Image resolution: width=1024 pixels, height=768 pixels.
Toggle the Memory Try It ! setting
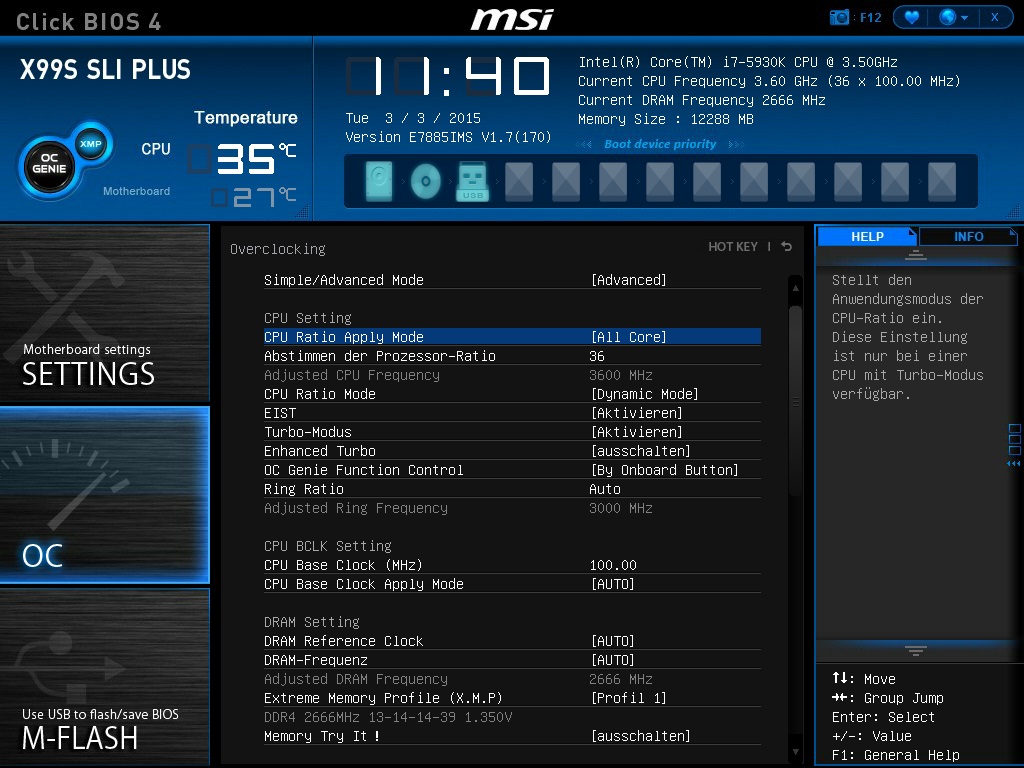tap(512, 736)
